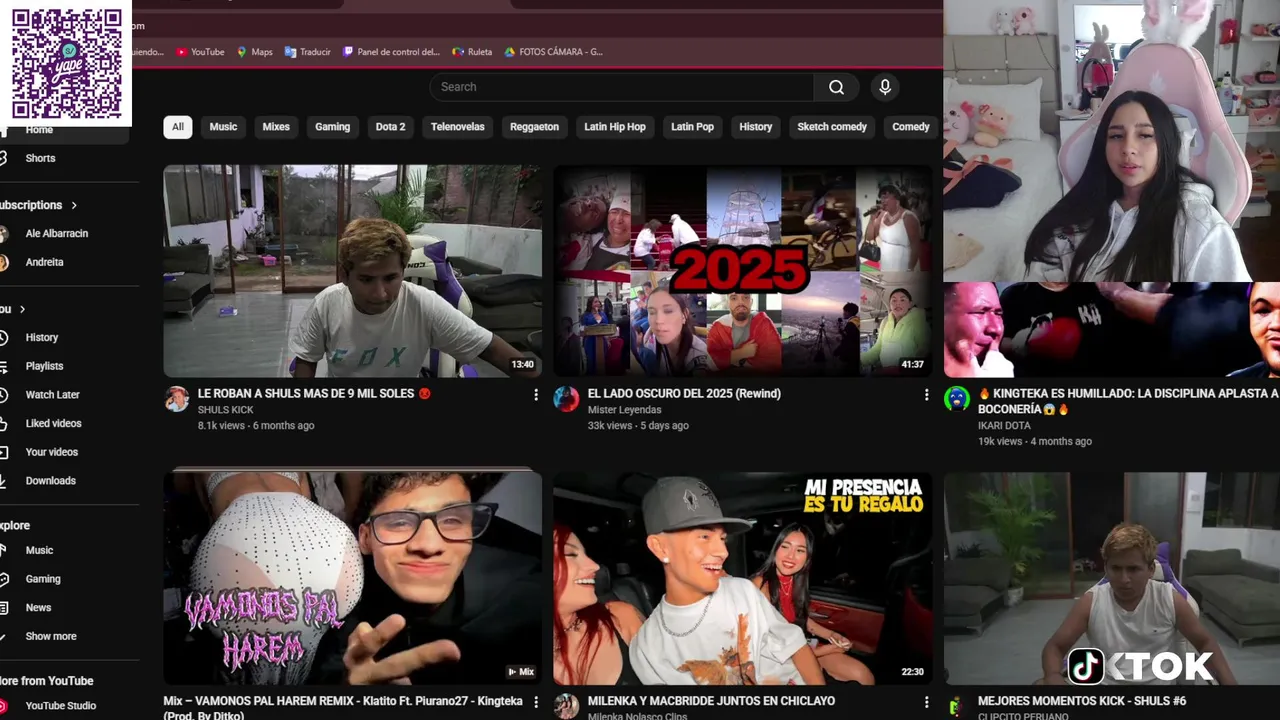Image resolution: width=1280 pixels, height=720 pixels.
Task: Open EL LADO OSCURO DEL 2025 title
Action: click(684, 394)
